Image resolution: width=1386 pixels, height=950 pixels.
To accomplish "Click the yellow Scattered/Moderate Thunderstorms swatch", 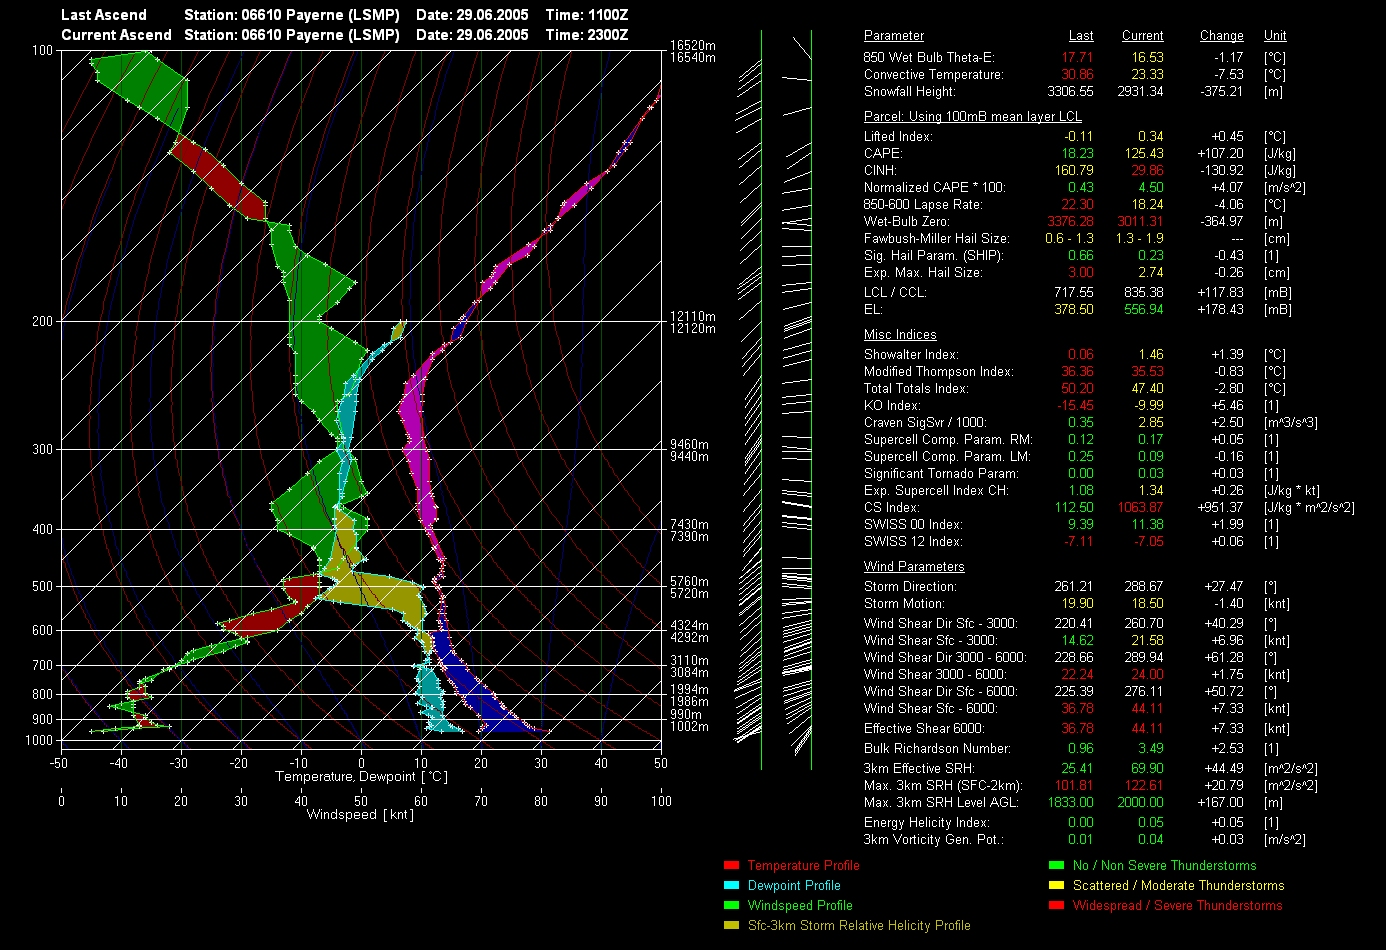I will 1056,886.
